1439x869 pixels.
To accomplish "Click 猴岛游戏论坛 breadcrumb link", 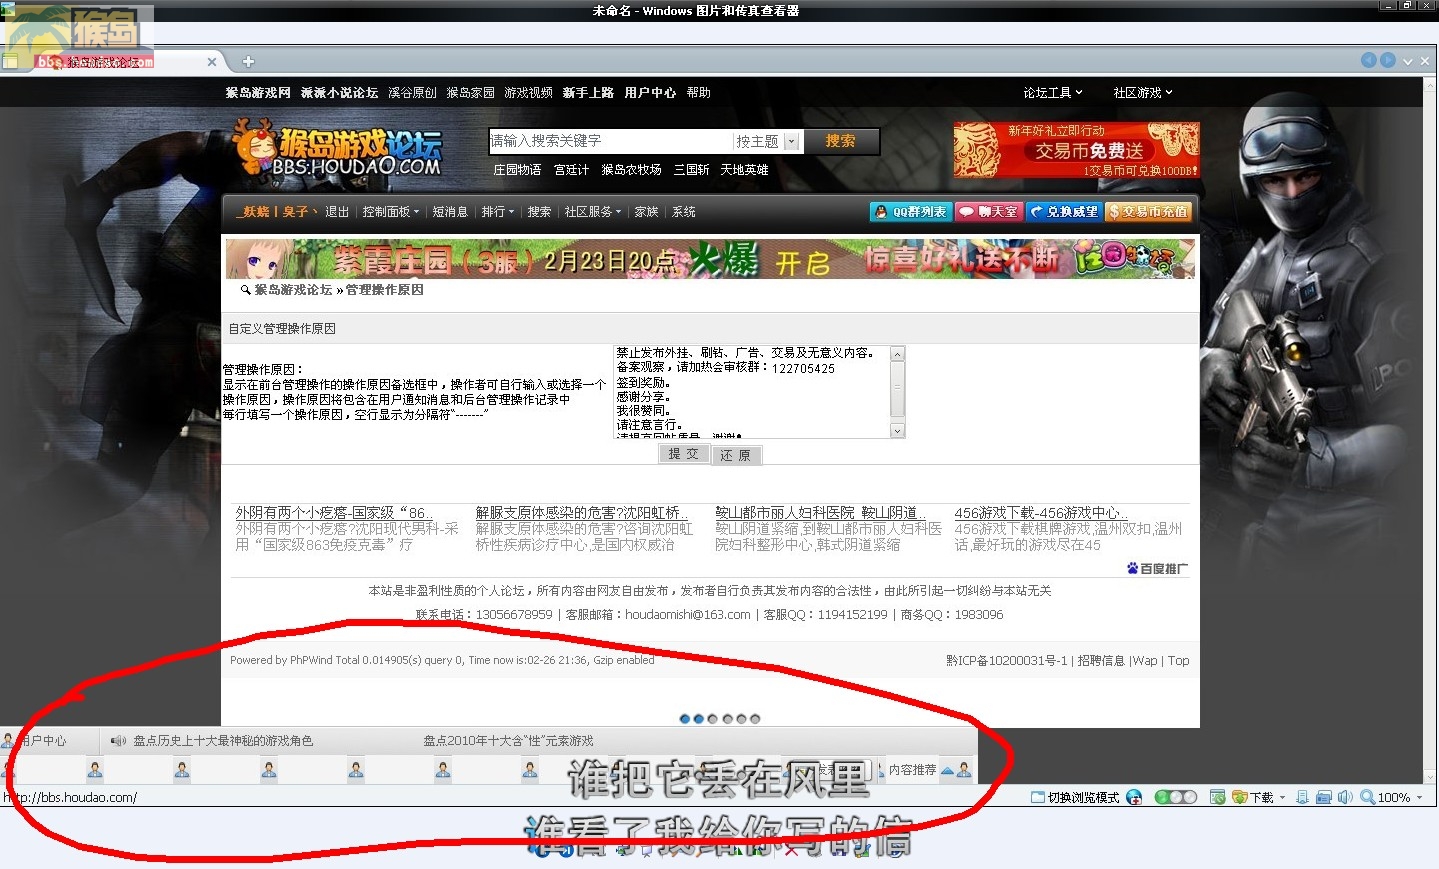I will click(293, 290).
